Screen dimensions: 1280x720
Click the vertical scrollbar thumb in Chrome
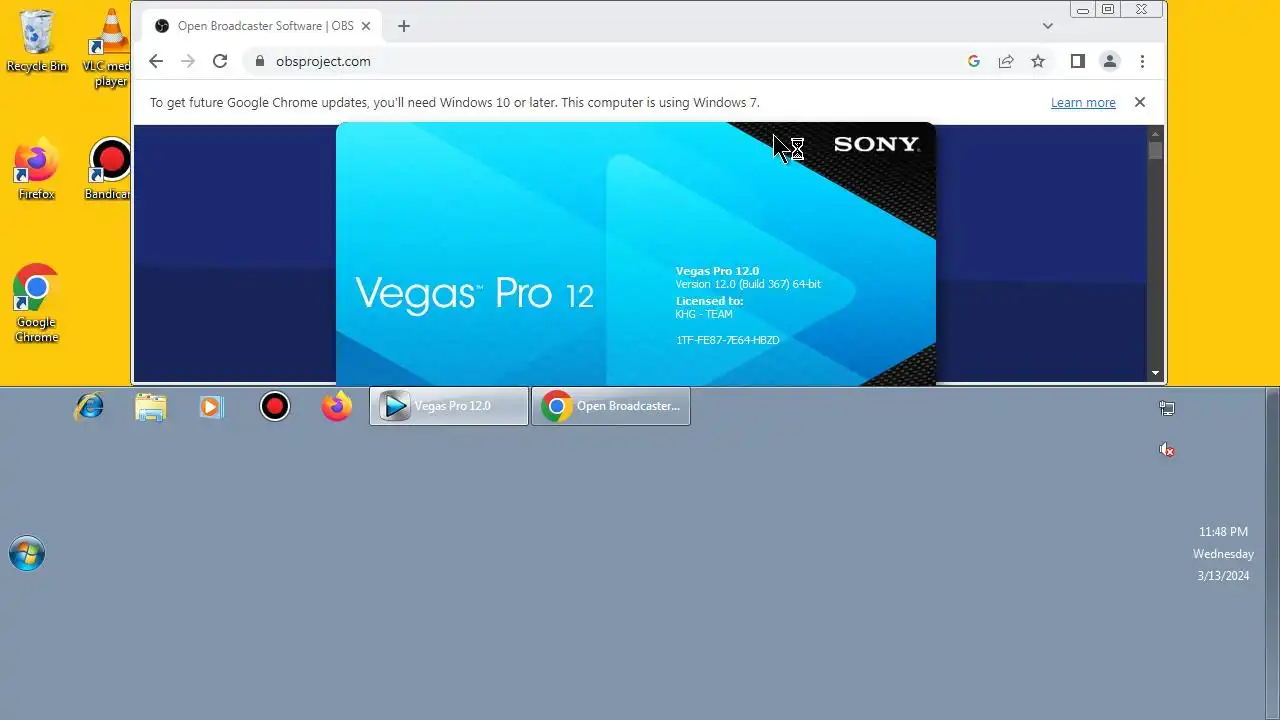pos(1156,151)
